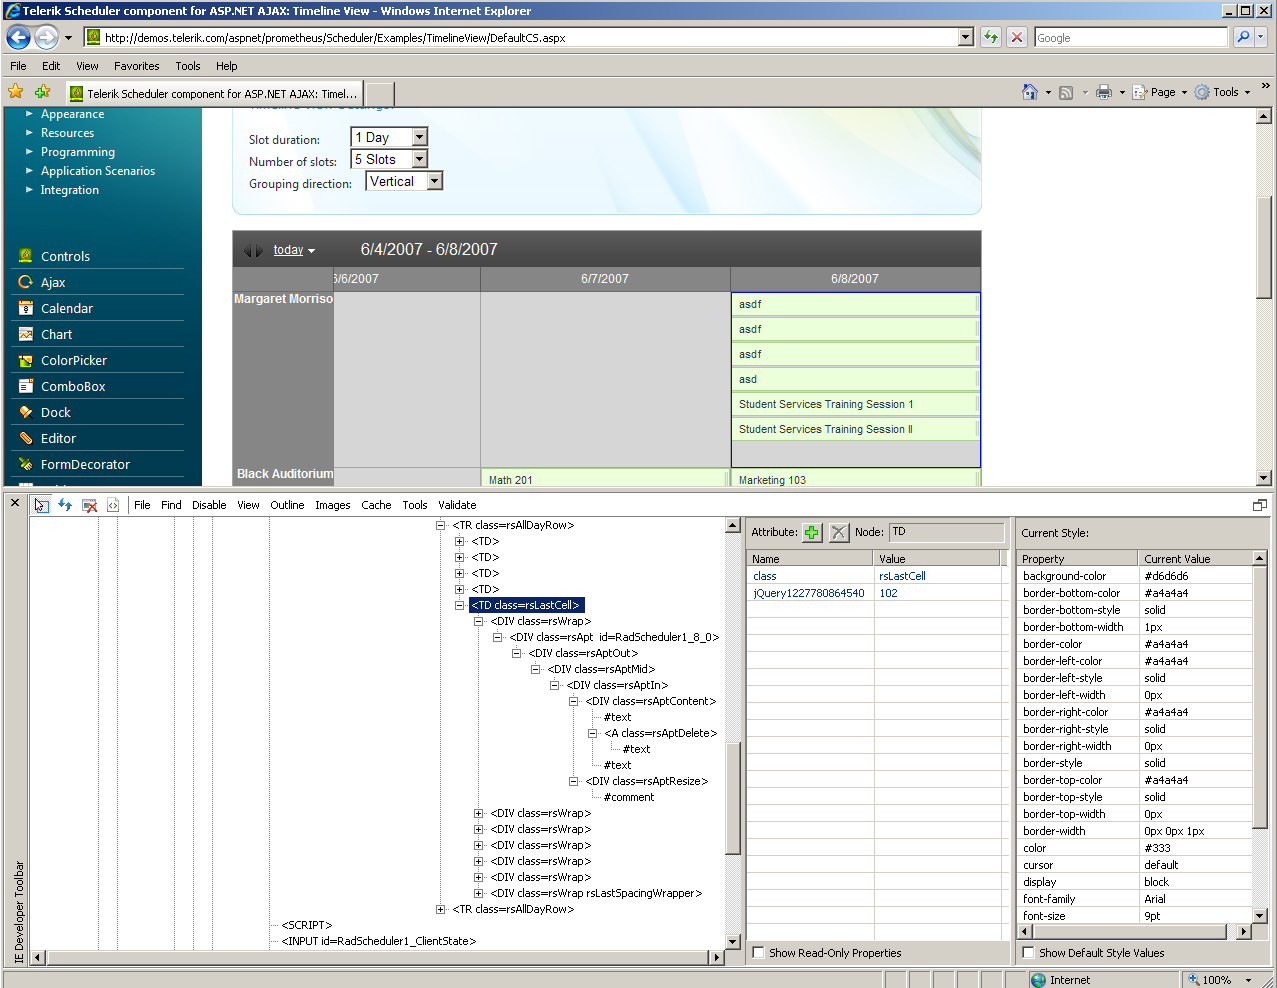1277x988 pixels.
Task: Open Student Services Training Session 1 appointment
Action: click(855, 404)
